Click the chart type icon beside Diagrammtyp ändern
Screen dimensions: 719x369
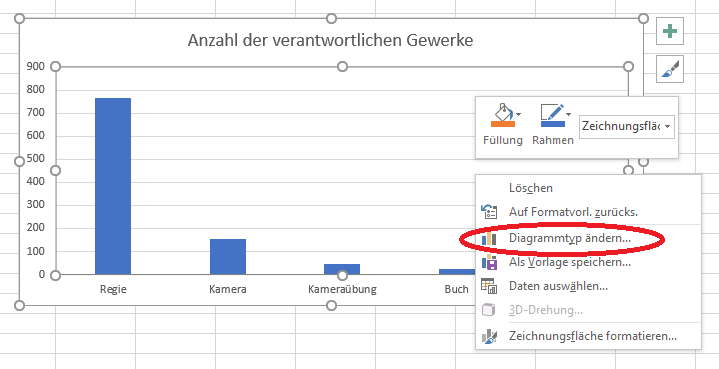[489, 238]
